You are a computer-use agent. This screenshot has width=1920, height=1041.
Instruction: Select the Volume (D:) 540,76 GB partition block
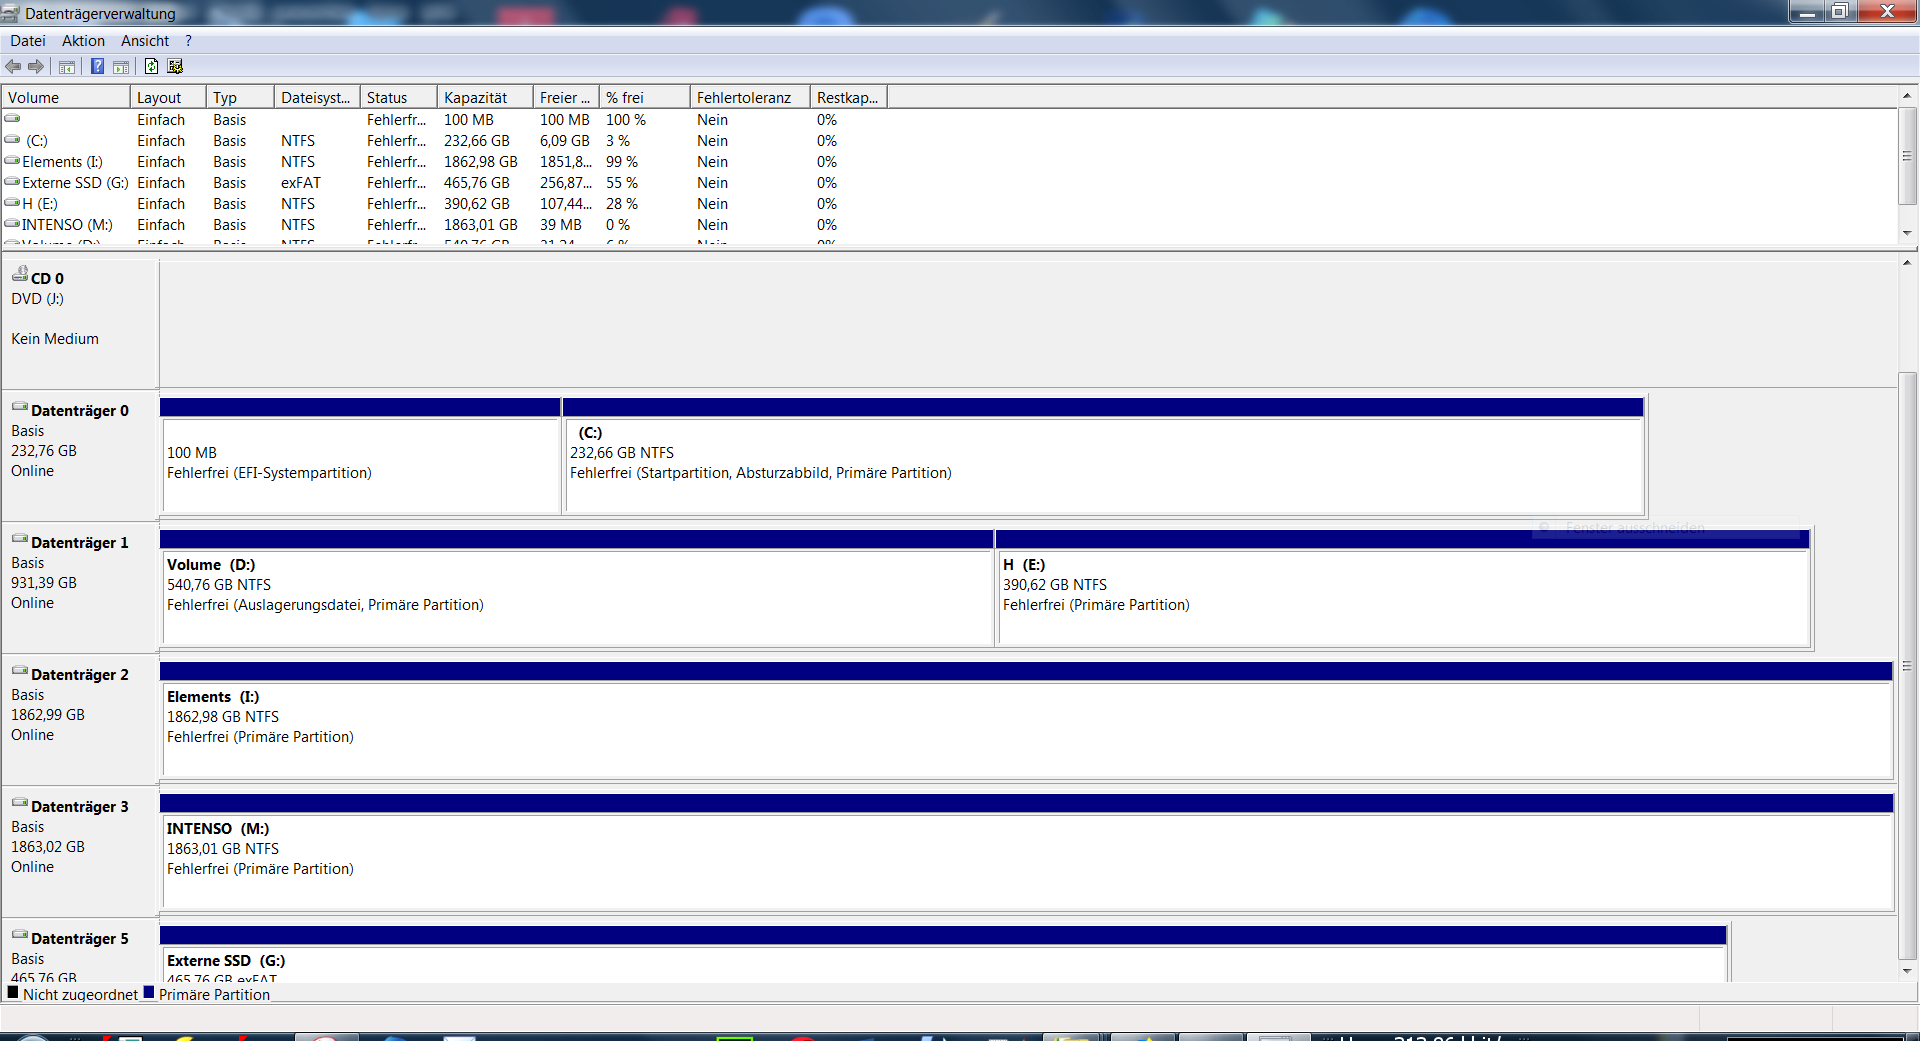577,588
